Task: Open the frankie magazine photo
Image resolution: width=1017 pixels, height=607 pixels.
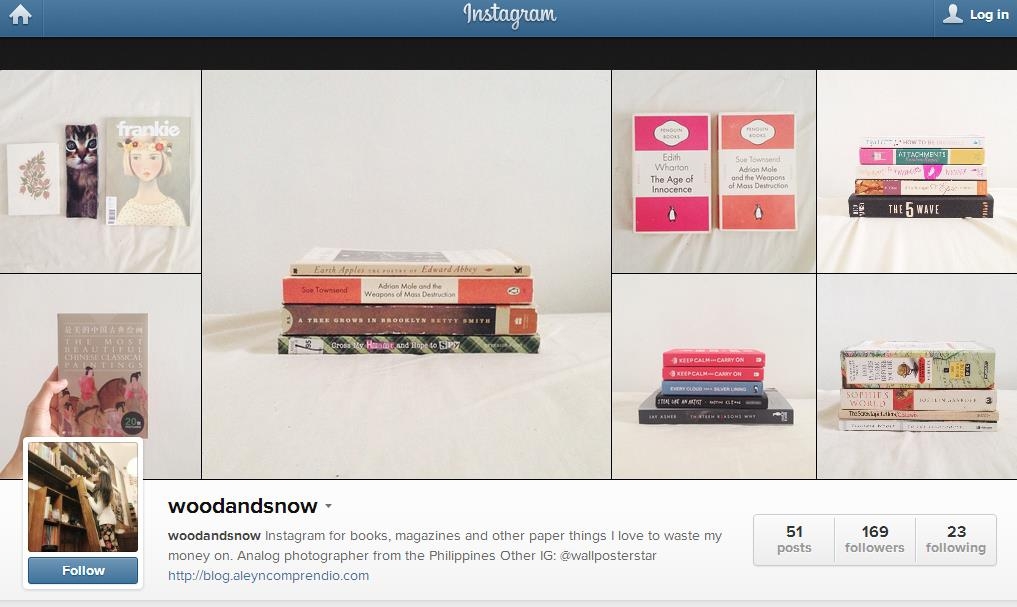Action: coord(101,171)
